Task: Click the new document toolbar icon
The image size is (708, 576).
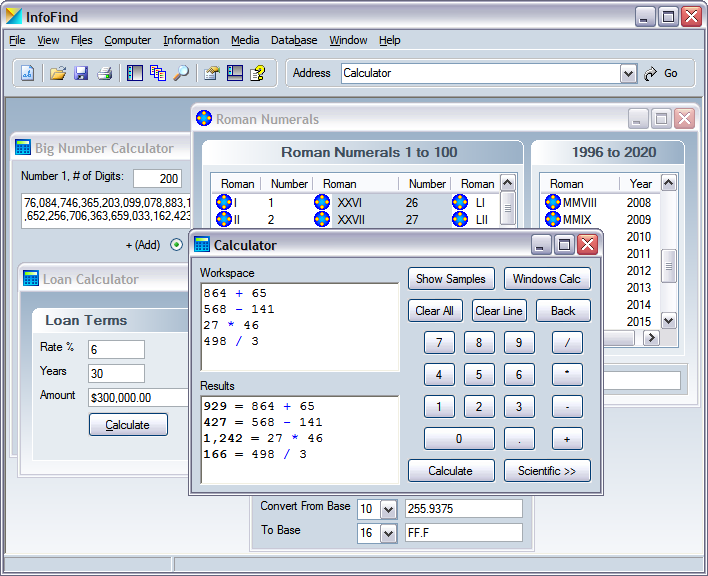Action: [x=28, y=73]
